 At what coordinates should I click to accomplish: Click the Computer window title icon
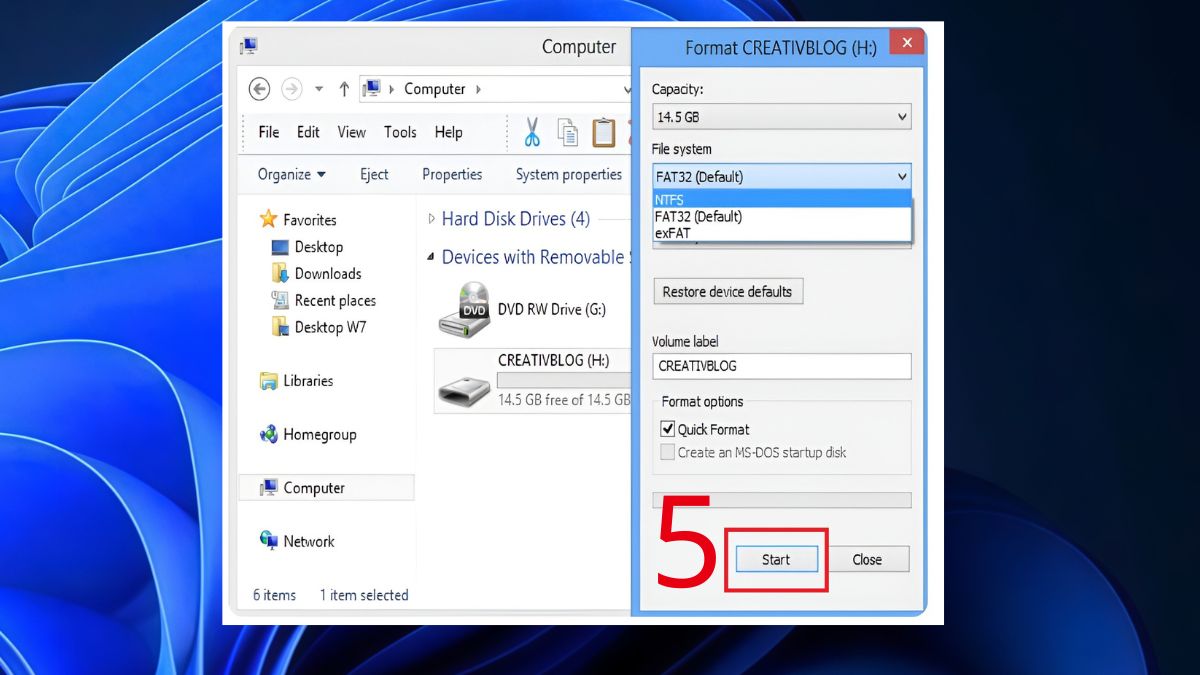click(x=249, y=46)
